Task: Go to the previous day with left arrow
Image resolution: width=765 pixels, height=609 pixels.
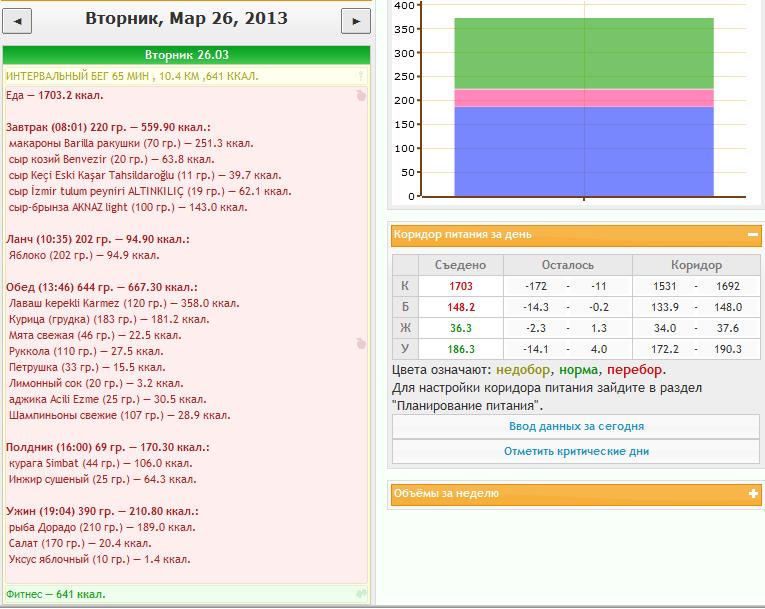Action: 17,21
